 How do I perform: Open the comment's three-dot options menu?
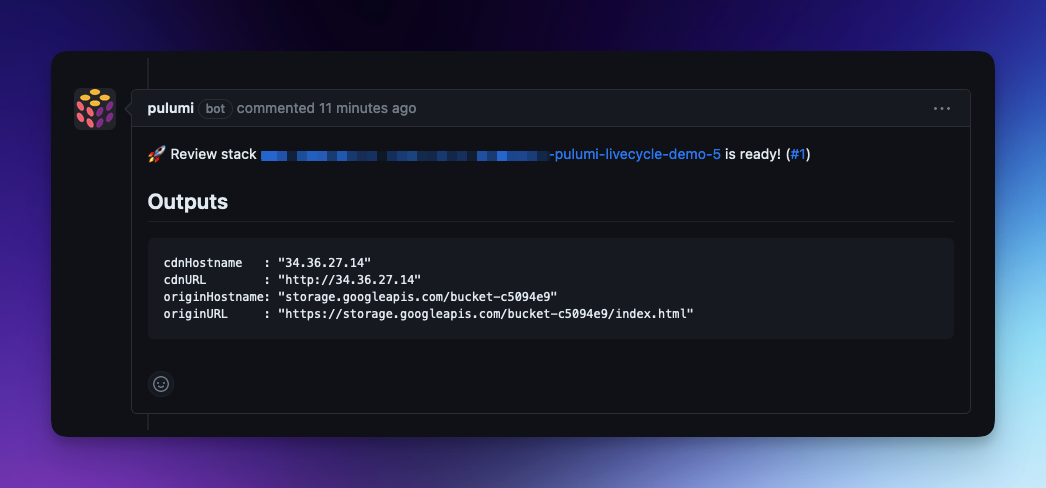[941, 108]
